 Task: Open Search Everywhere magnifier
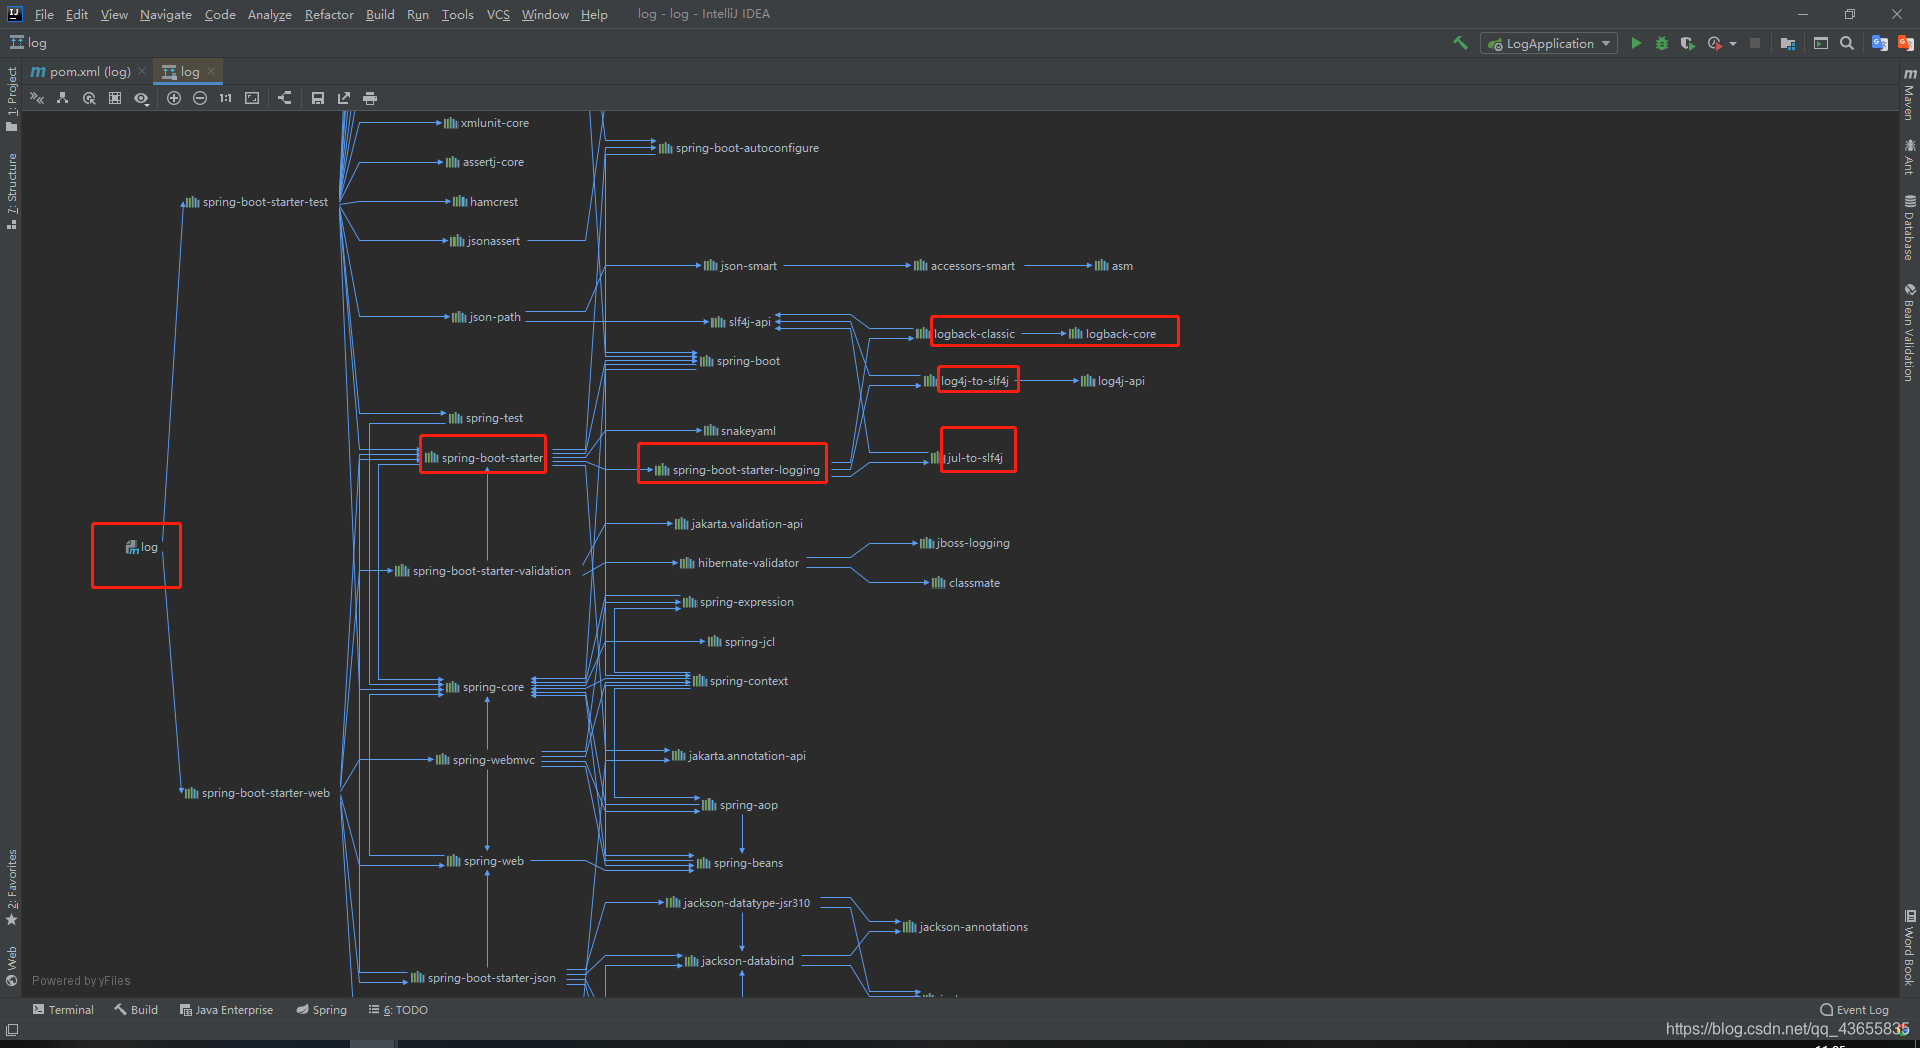(1847, 43)
